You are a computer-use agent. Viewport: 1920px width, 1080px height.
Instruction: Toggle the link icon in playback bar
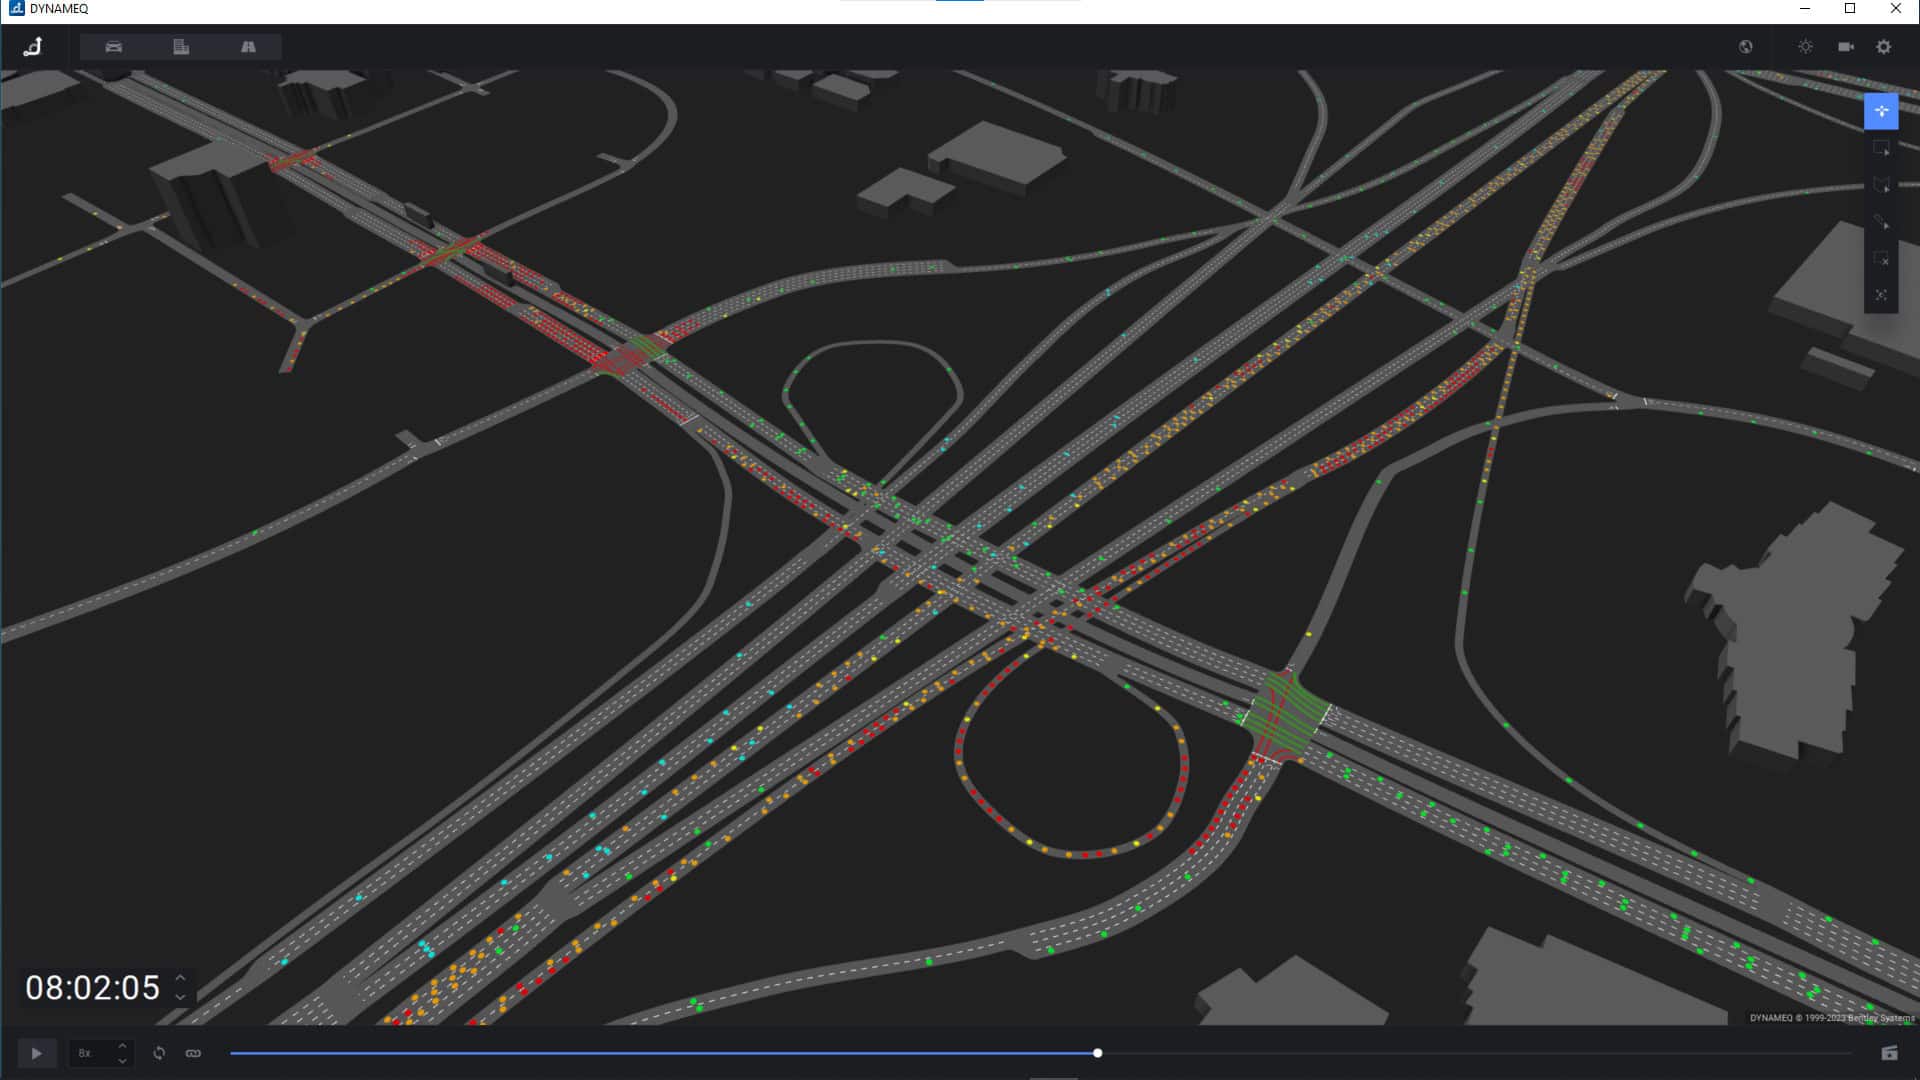point(193,1053)
